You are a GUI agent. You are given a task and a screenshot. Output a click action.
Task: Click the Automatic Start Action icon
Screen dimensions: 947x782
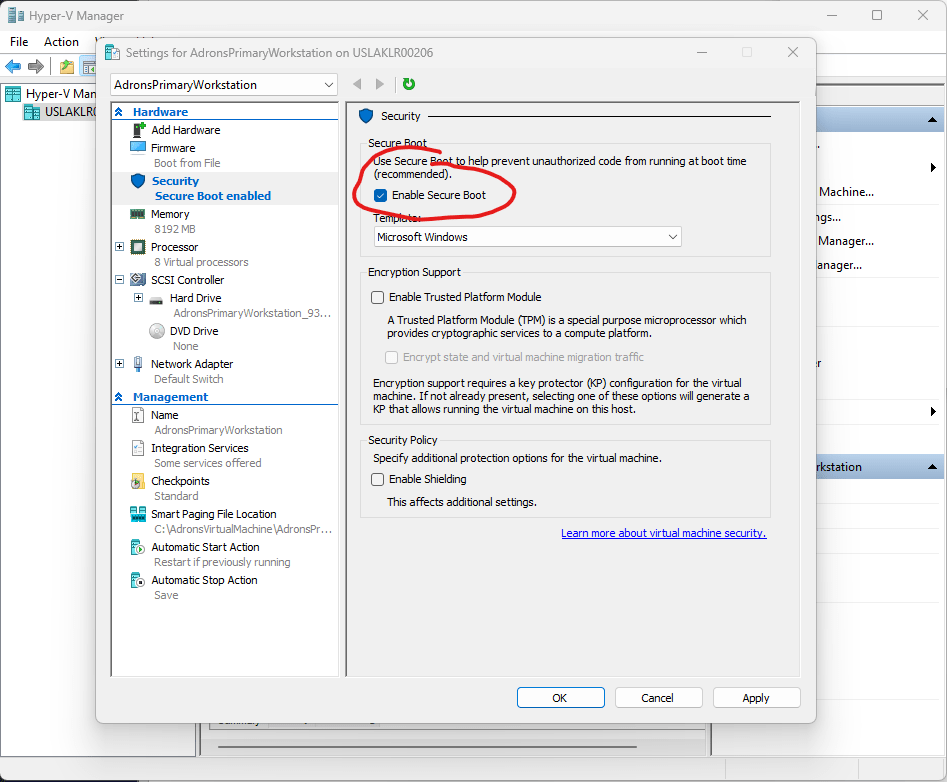coord(138,547)
